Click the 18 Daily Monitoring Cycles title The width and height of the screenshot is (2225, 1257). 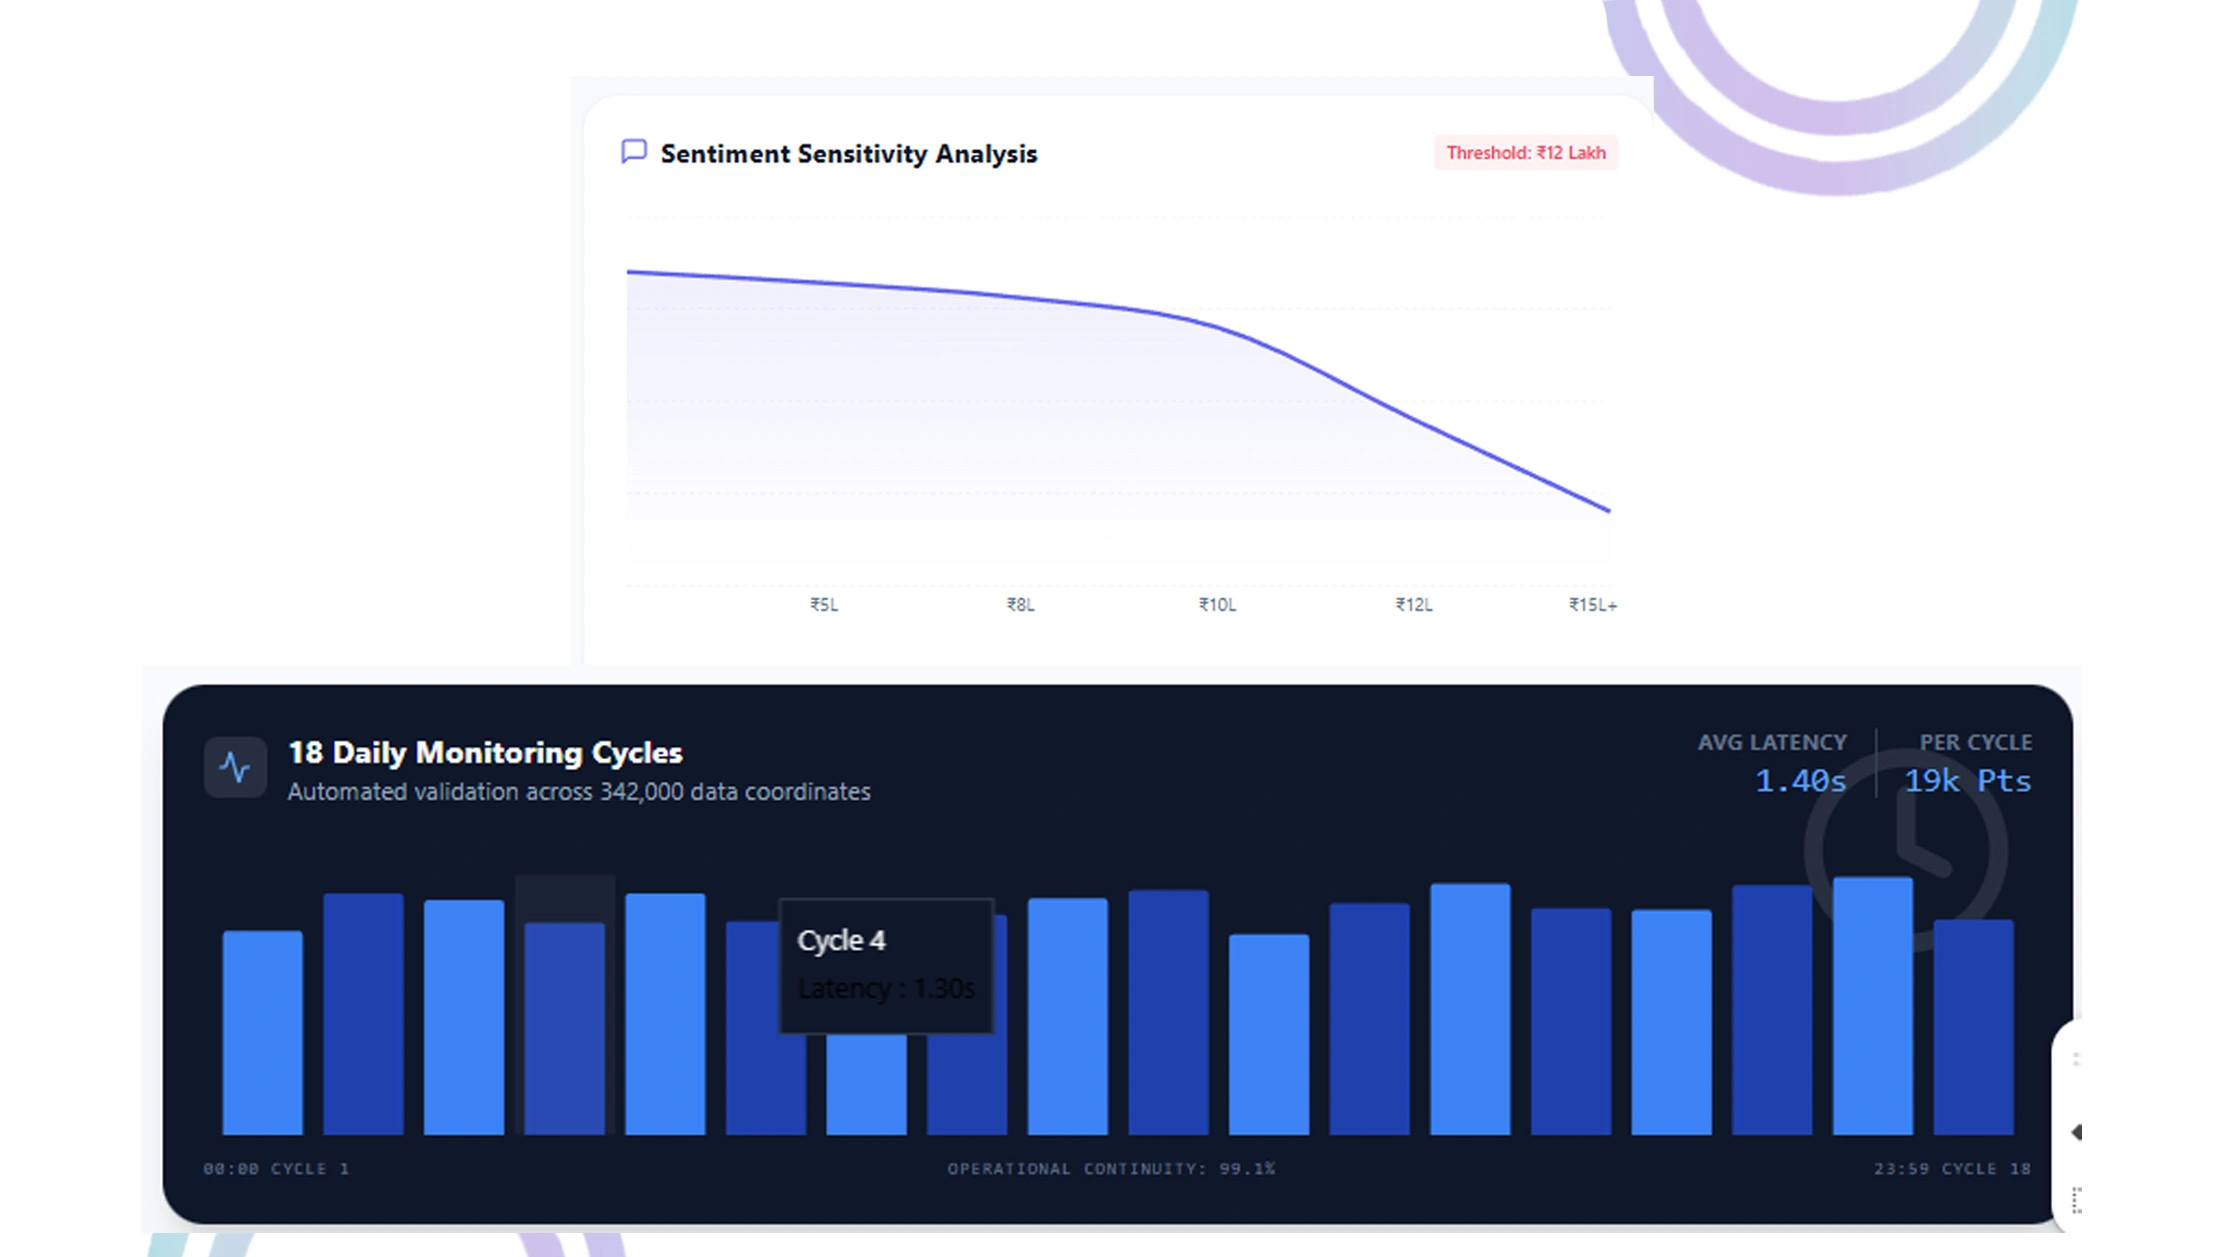tap(485, 753)
